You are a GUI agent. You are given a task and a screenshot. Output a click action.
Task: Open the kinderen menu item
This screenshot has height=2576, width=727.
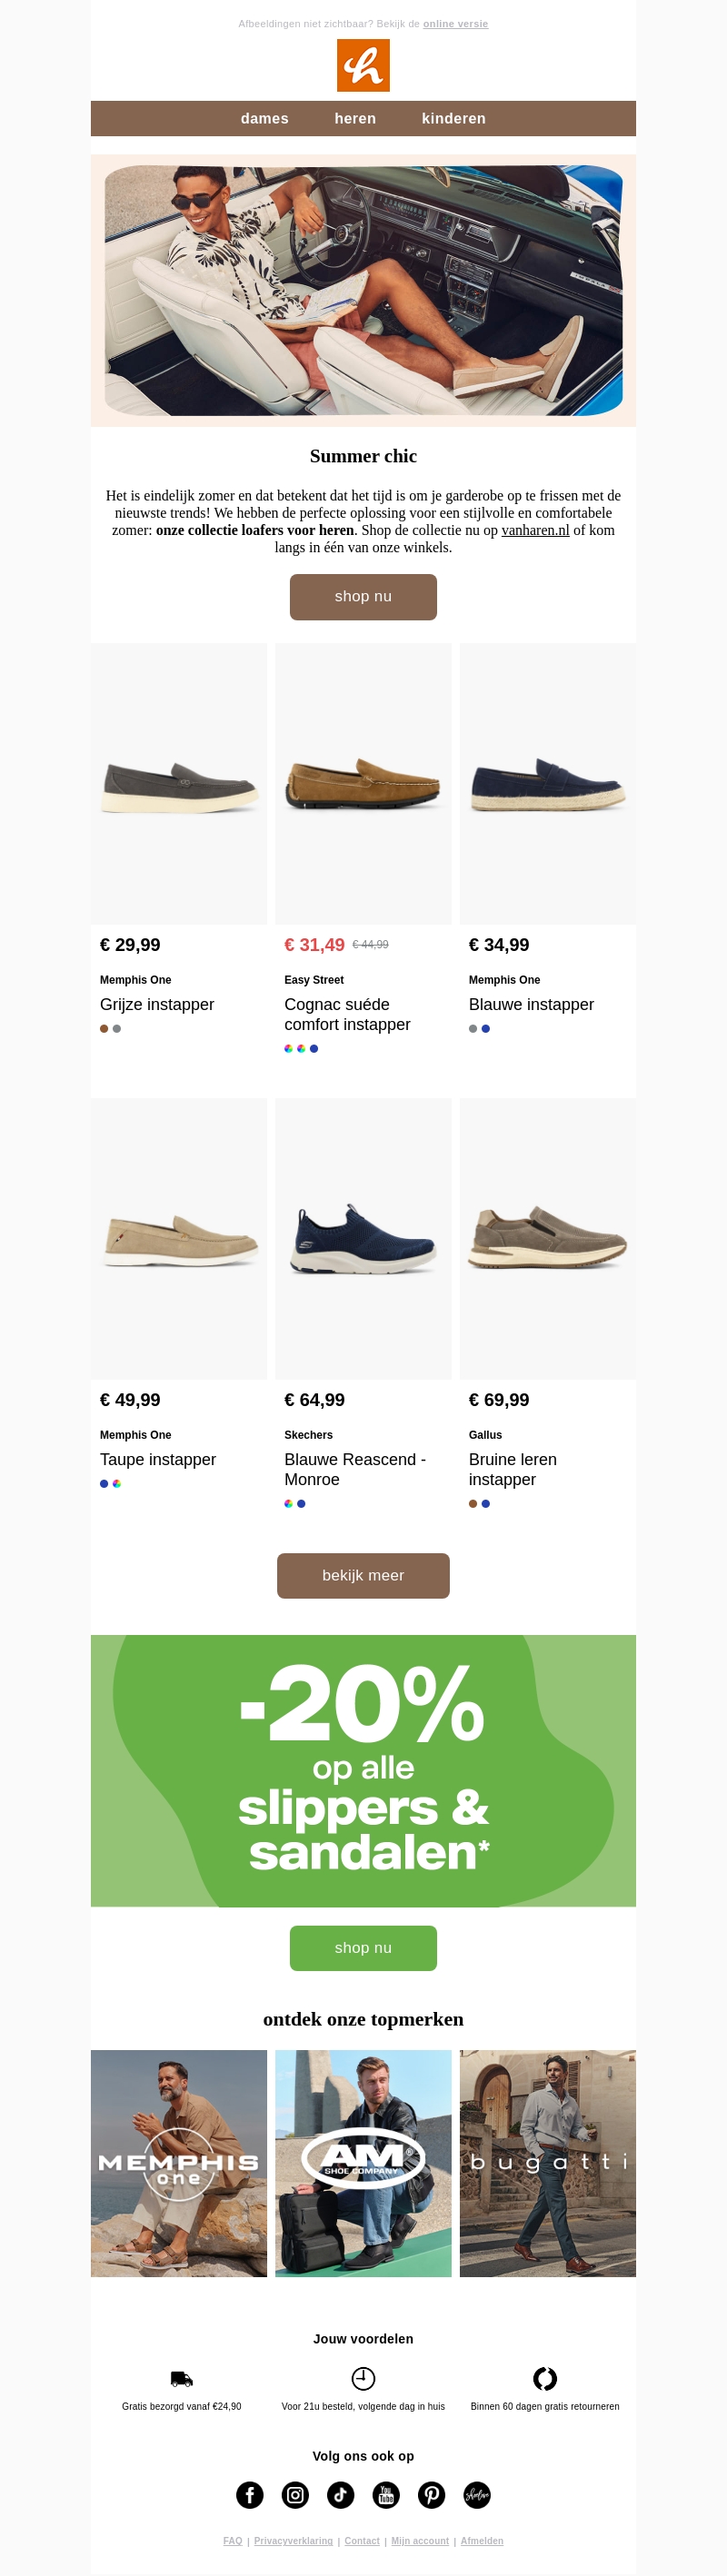[453, 119]
